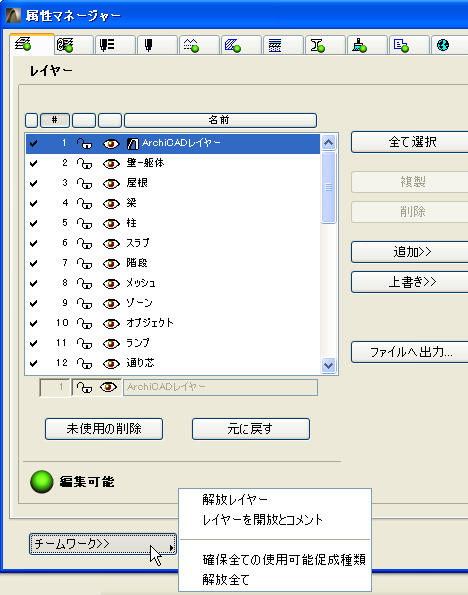Click the layer list scroll-up arrow
The width and height of the screenshot is (468, 595).
328,143
